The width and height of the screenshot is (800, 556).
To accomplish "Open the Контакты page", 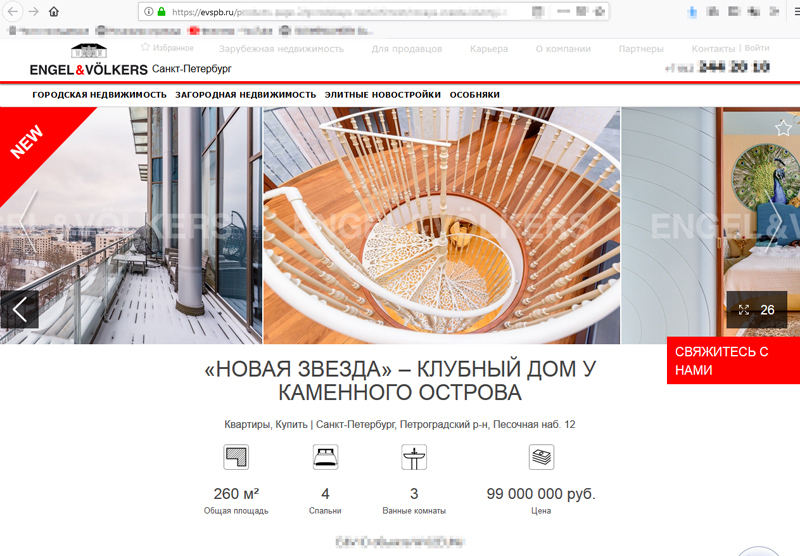I will pyautogui.click(x=713, y=49).
